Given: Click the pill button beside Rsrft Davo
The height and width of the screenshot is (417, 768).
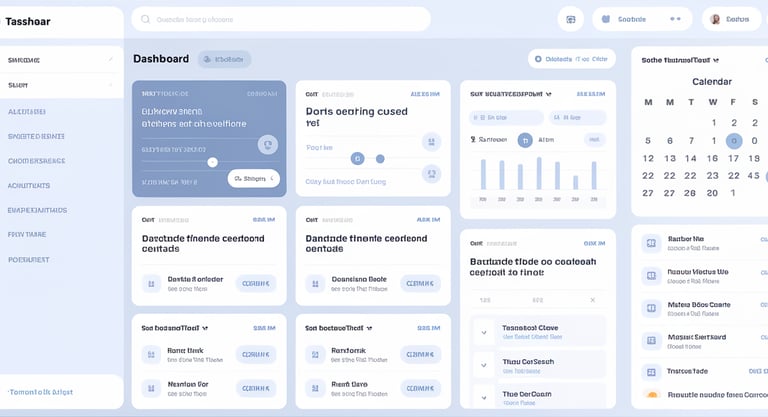Looking at the screenshot, I should click(x=420, y=389).
